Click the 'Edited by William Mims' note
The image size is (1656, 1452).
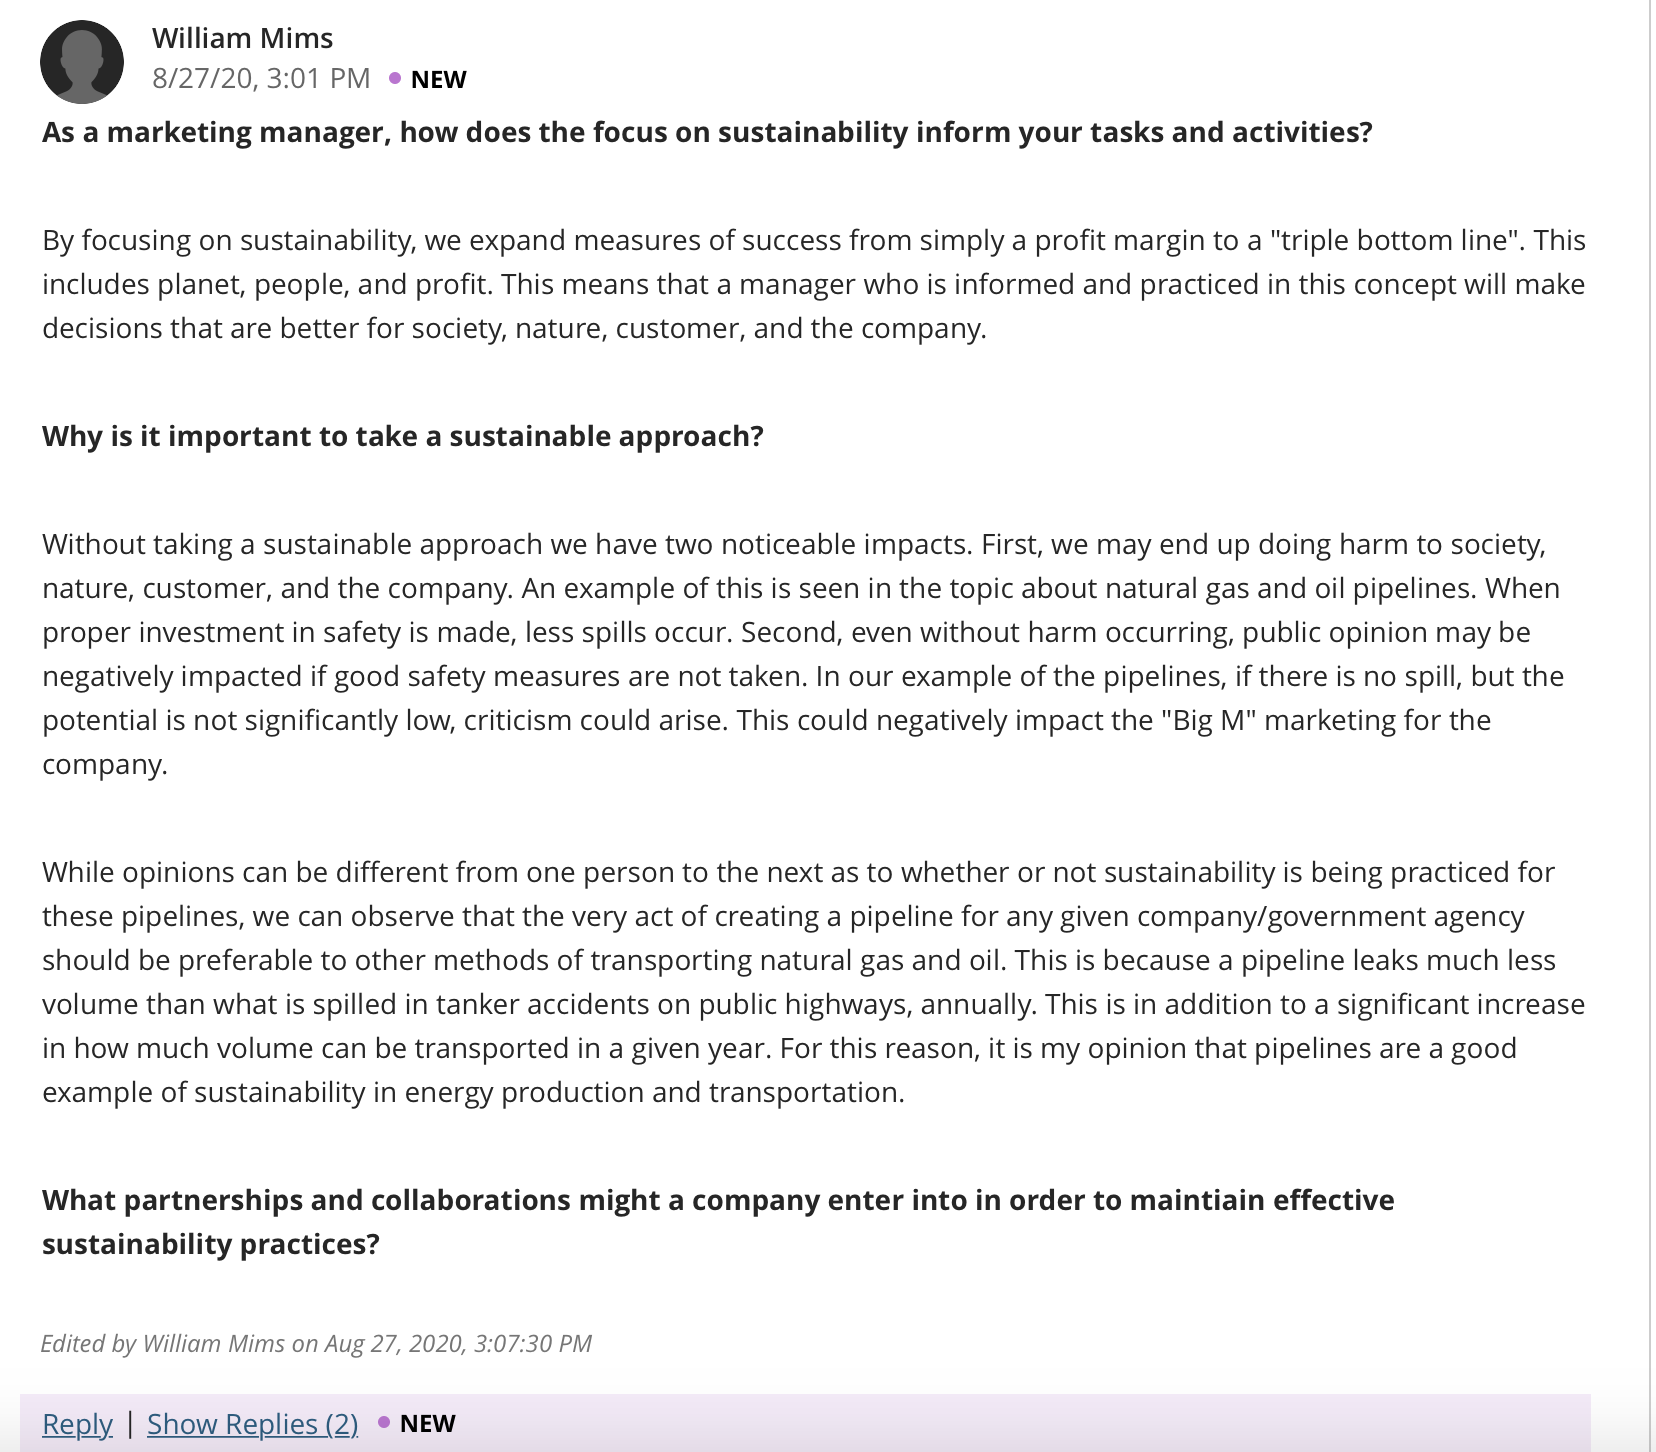click(x=316, y=1343)
